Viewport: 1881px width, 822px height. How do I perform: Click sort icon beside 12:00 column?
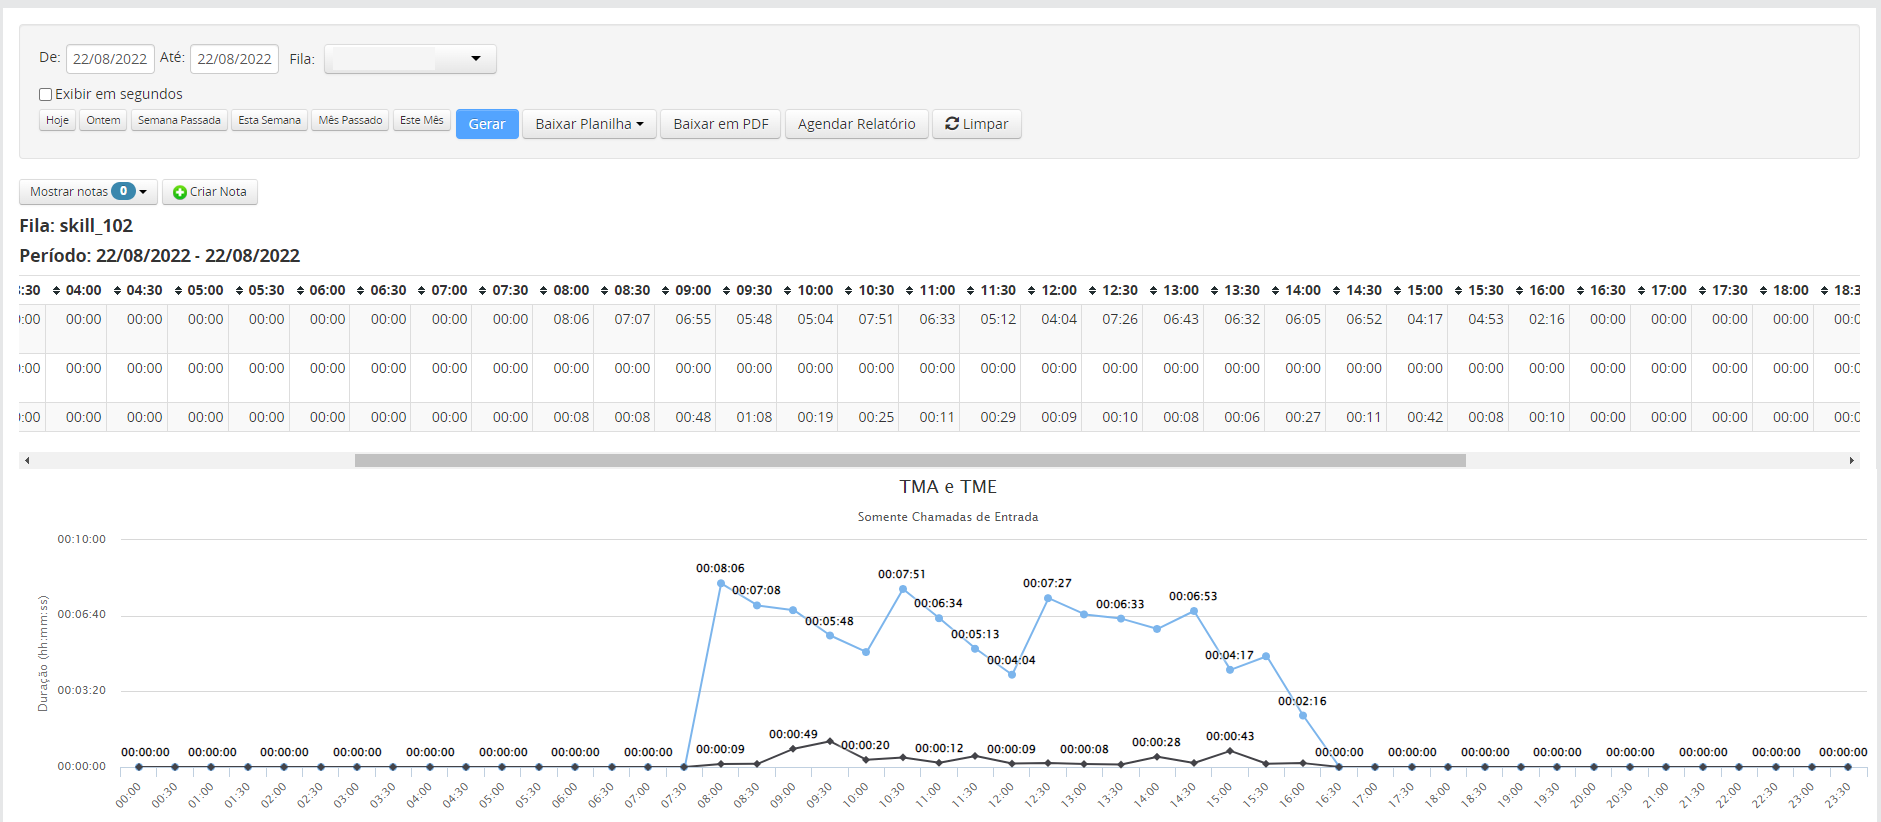1031,291
